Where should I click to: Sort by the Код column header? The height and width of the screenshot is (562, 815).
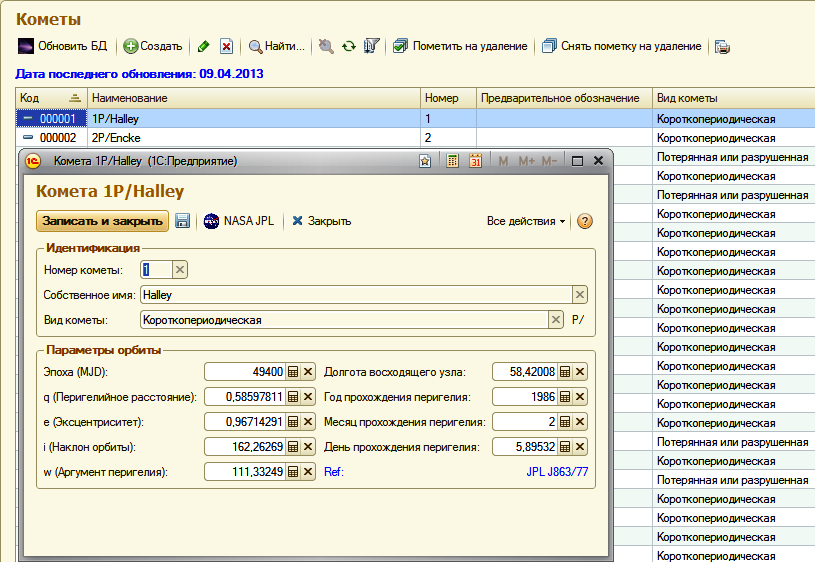(x=51, y=98)
